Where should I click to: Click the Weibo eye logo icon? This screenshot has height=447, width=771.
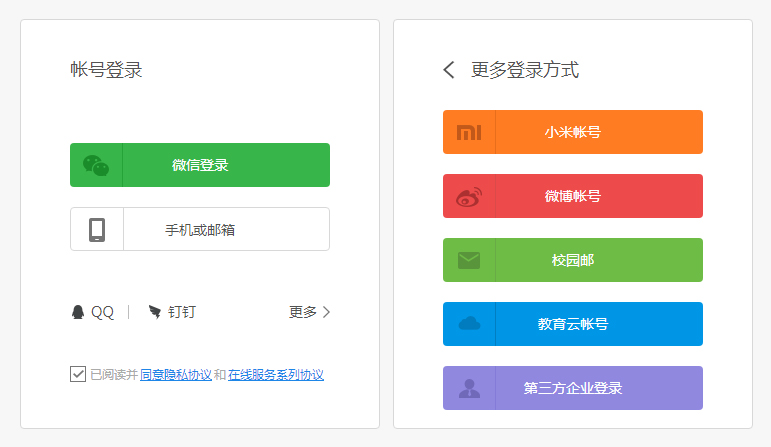click(469, 197)
